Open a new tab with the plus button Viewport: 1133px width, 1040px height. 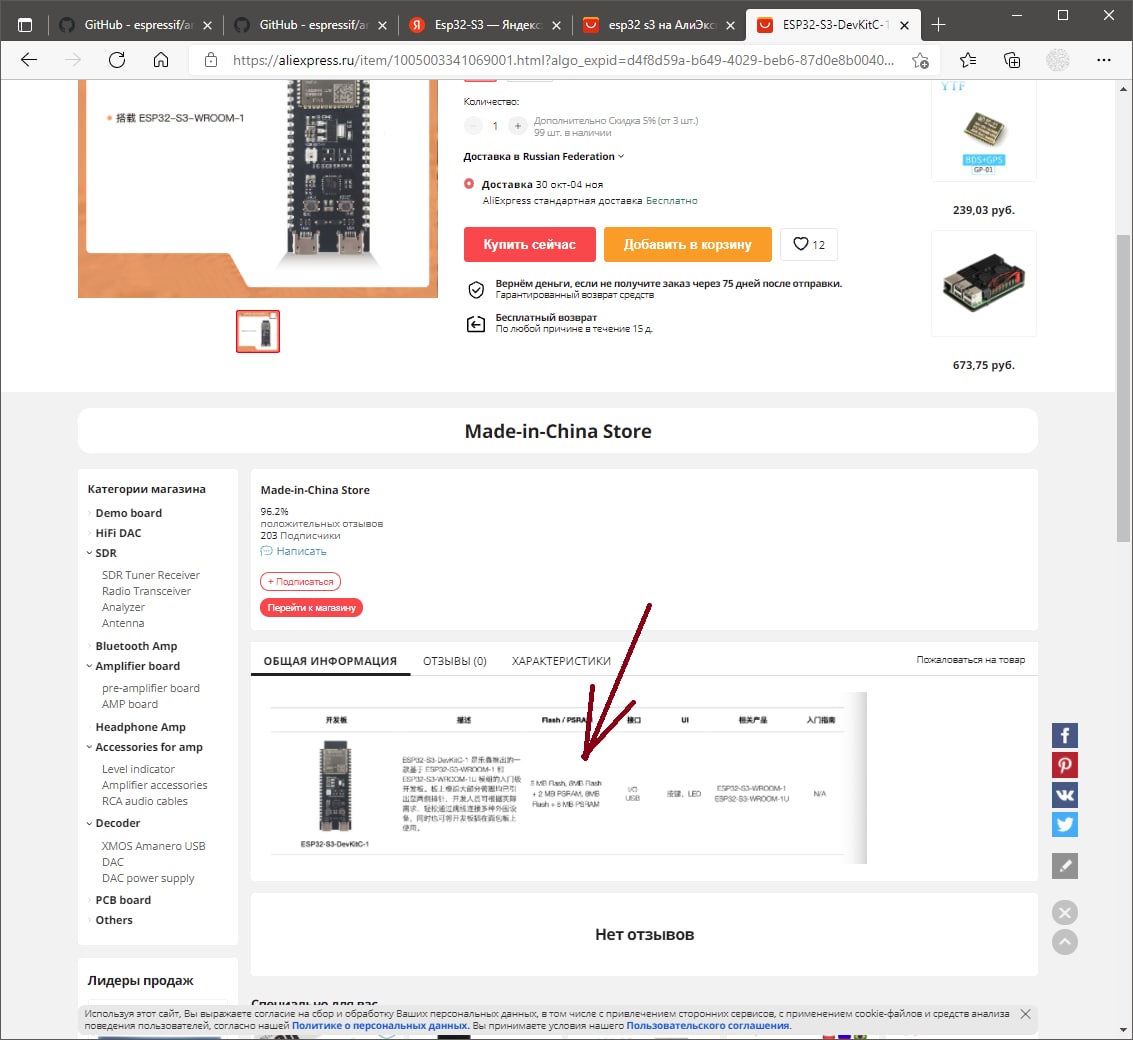coord(938,25)
